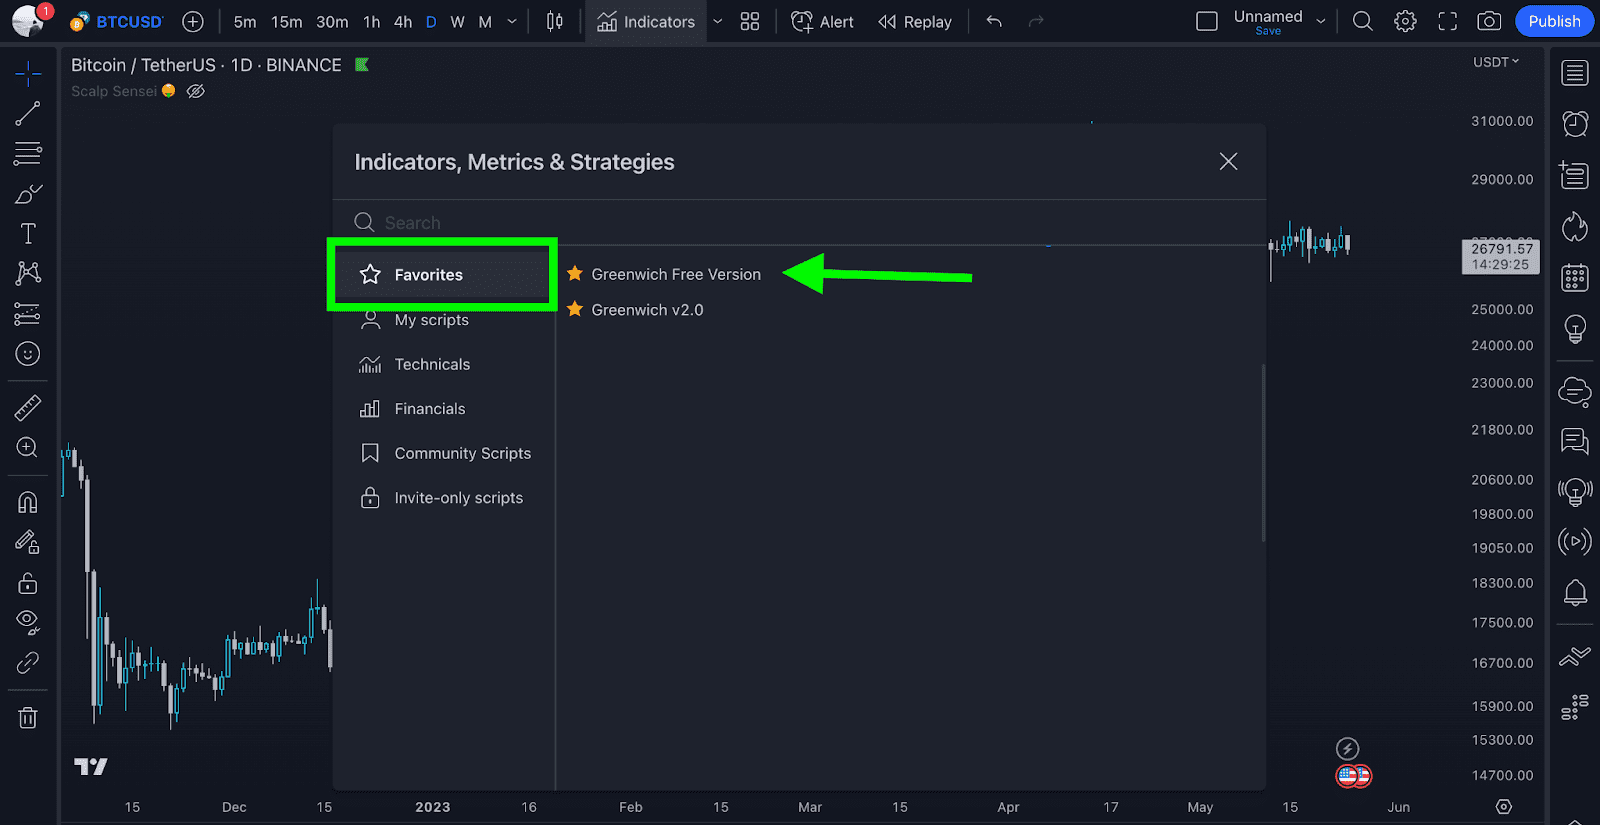Change the USDT price scale currency

pyautogui.click(x=1495, y=62)
